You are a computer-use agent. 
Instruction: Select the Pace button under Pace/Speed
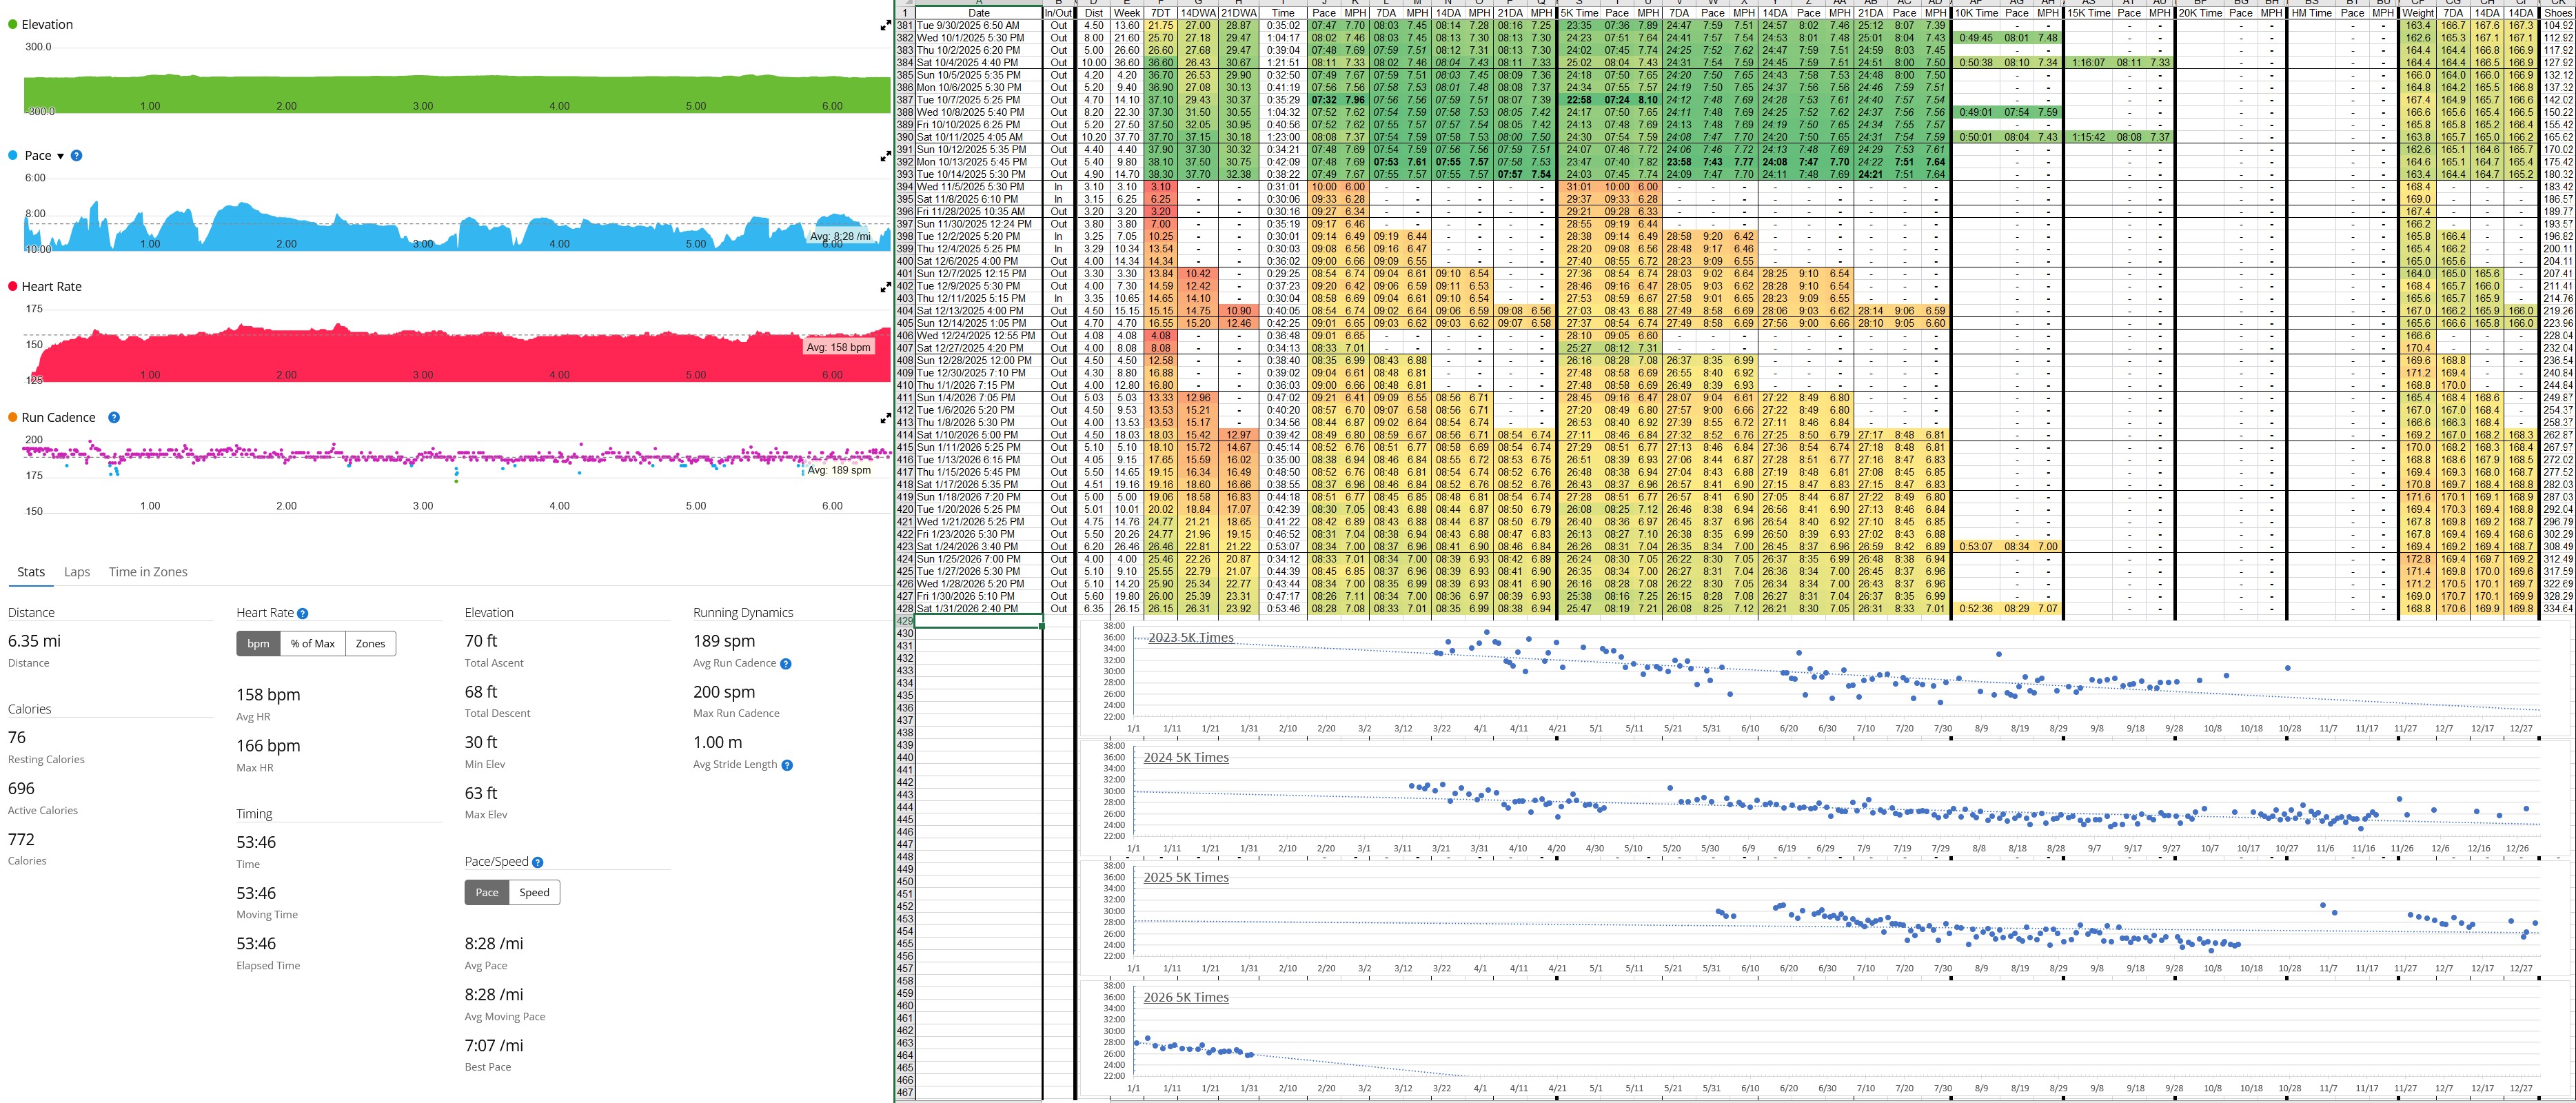(x=487, y=893)
